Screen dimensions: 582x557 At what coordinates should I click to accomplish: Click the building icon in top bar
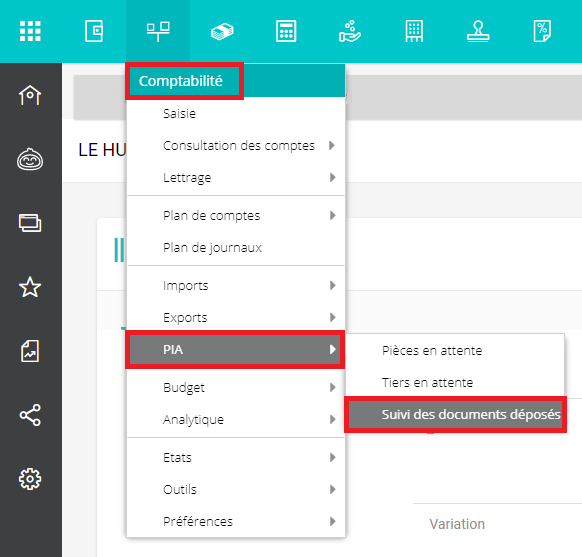414,31
